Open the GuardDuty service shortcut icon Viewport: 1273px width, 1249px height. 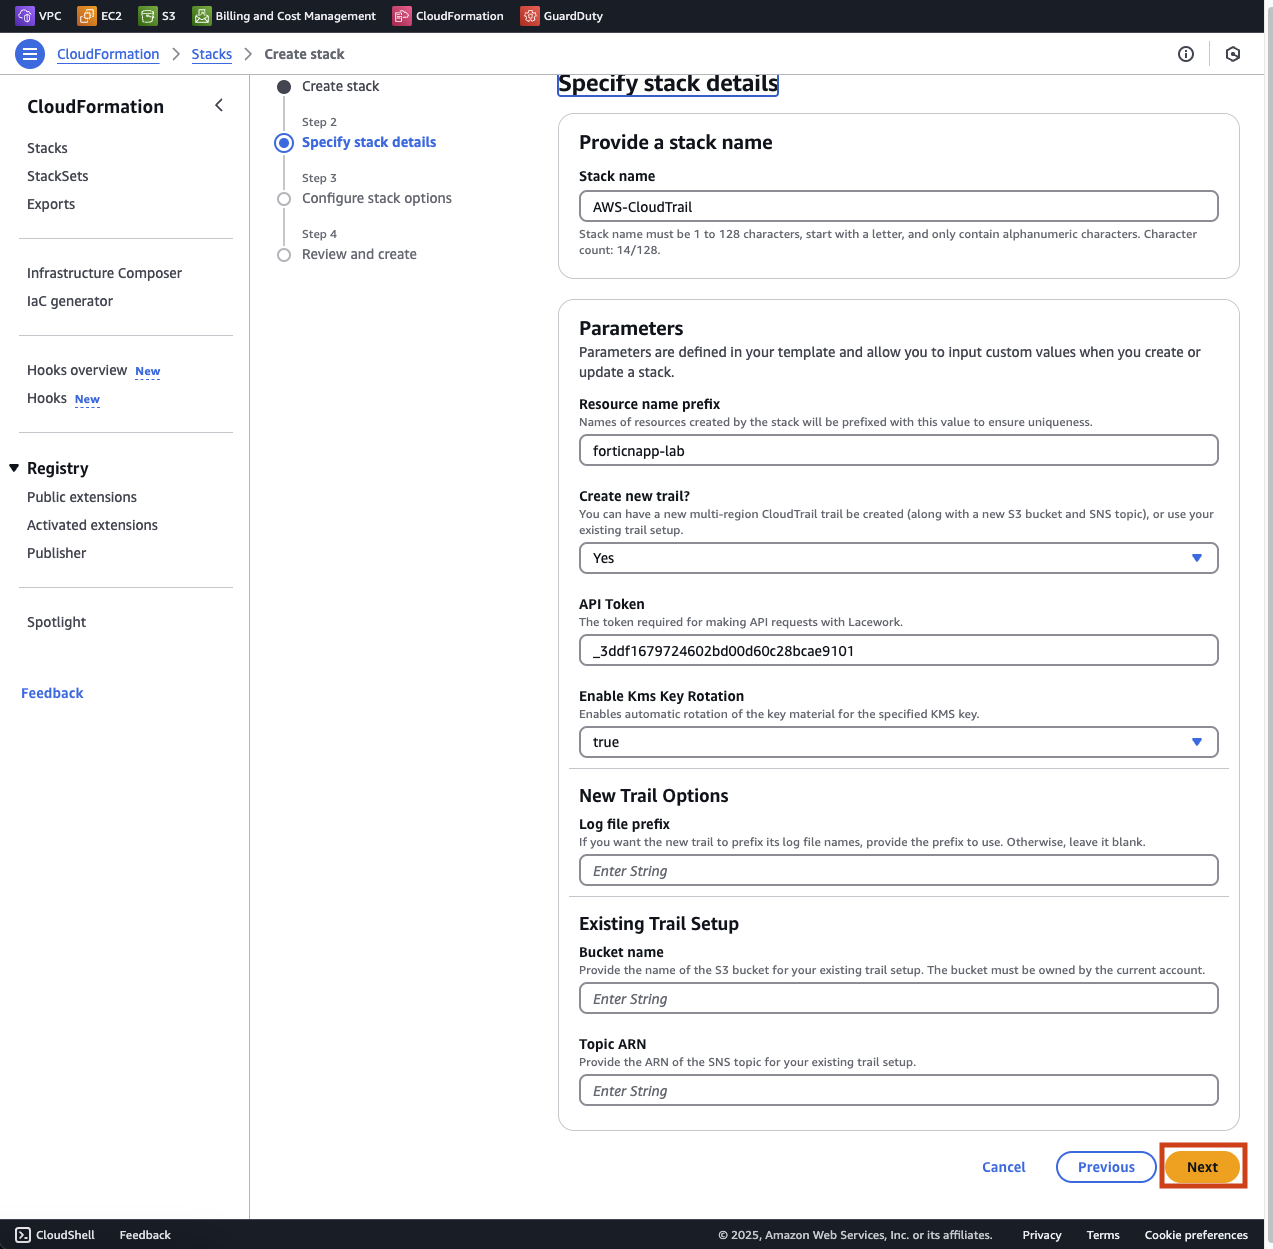[530, 16]
